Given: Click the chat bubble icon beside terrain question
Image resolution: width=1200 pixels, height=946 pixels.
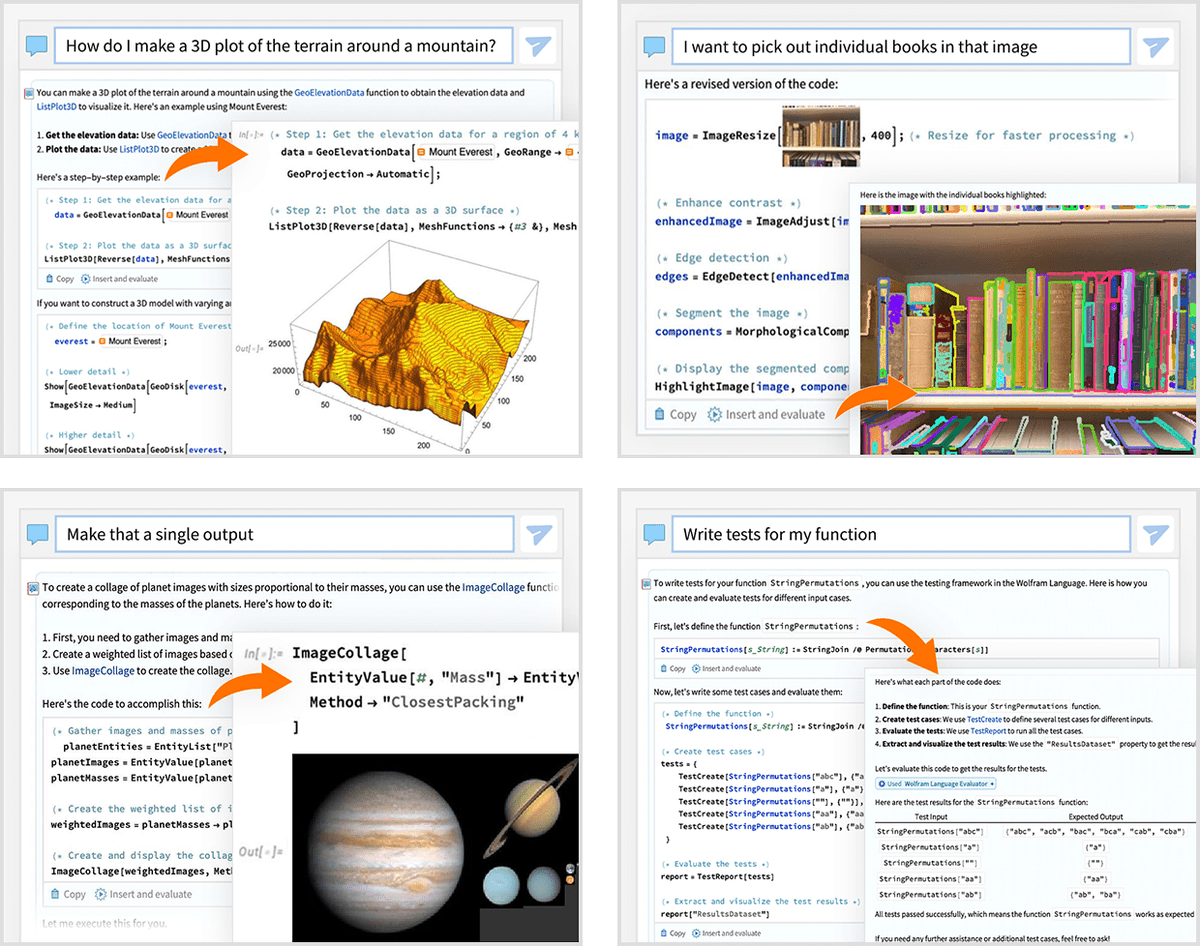Looking at the screenshot, I should [37, 45].
